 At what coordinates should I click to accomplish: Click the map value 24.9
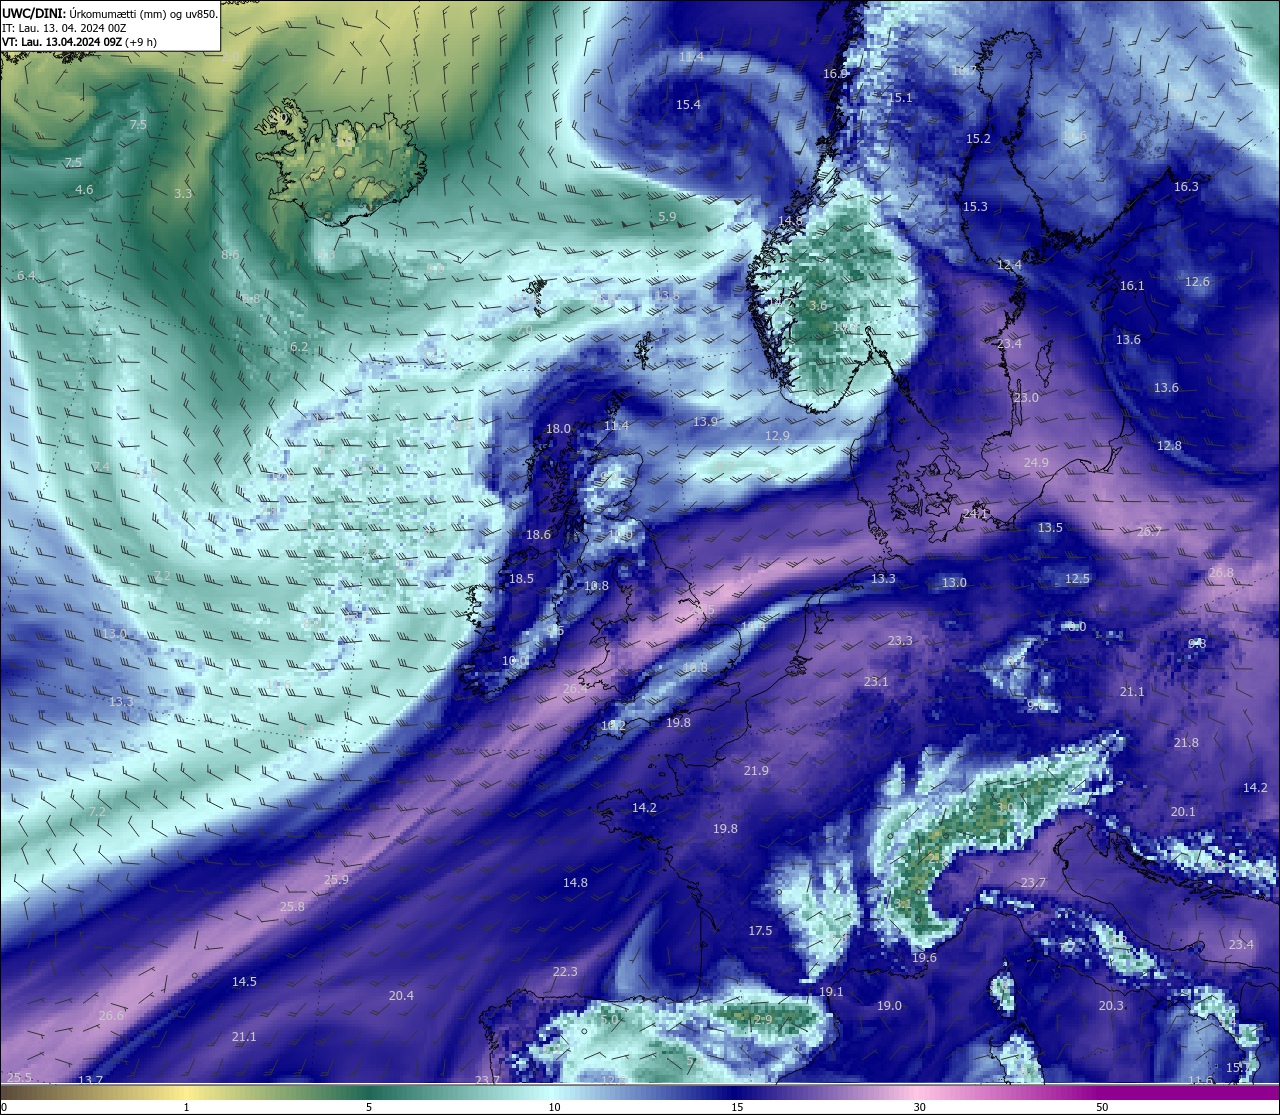[x=1036, y=463]
